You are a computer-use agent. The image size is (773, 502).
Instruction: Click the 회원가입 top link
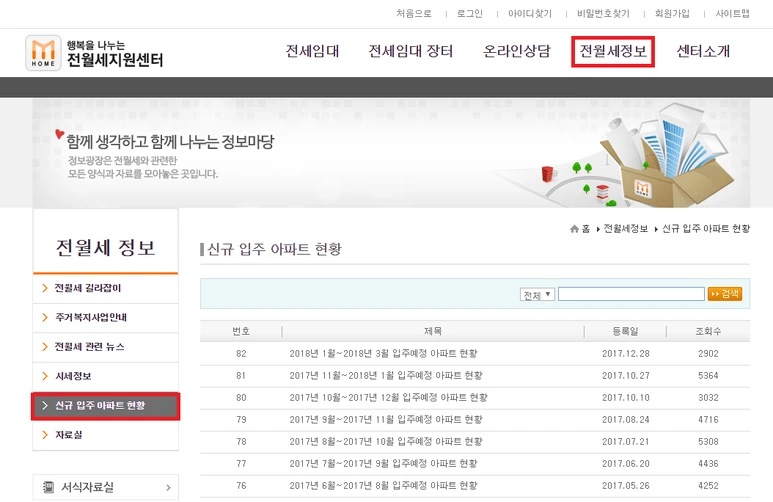pyautogui.click(x=672, y=14)
